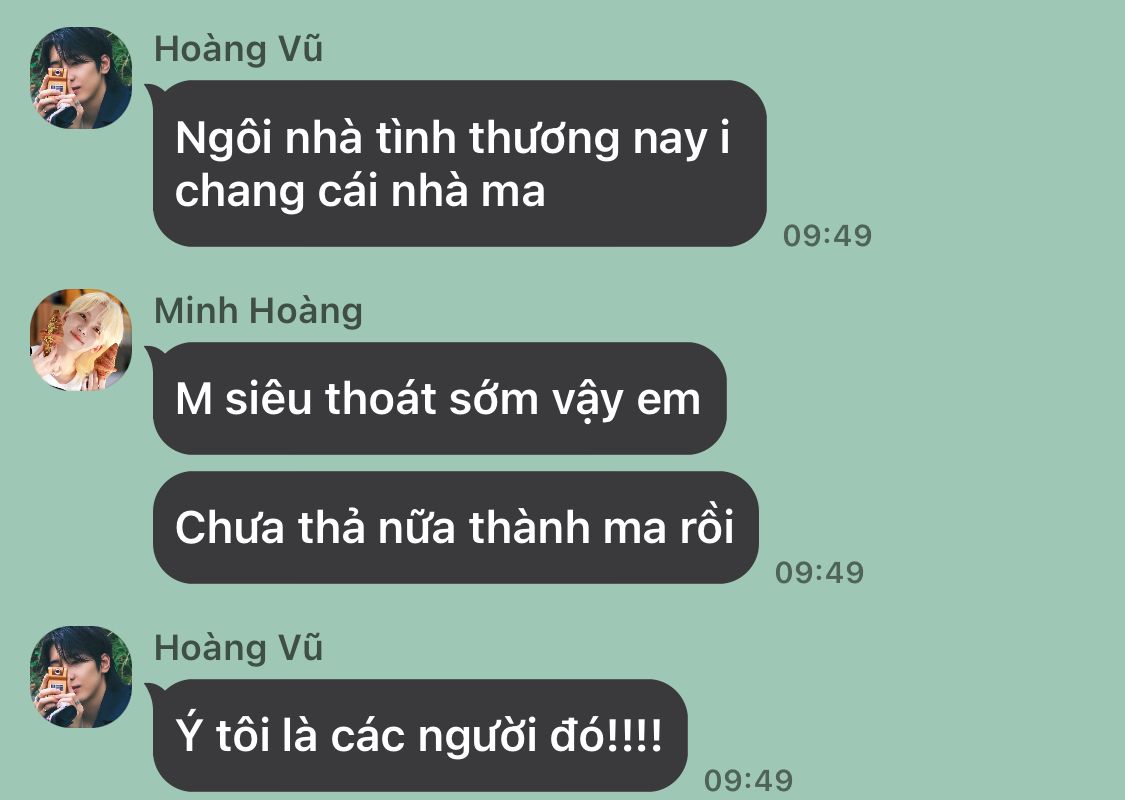Select the 'M siêu thoát sớm vậy em' message
Viewport: 1125px width, 800px height.
(440, 398)
